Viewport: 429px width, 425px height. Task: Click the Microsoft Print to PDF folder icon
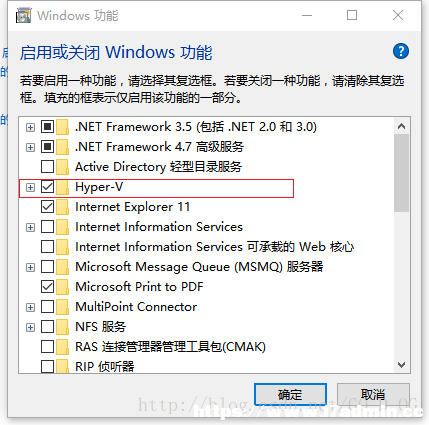coord(62,287)
